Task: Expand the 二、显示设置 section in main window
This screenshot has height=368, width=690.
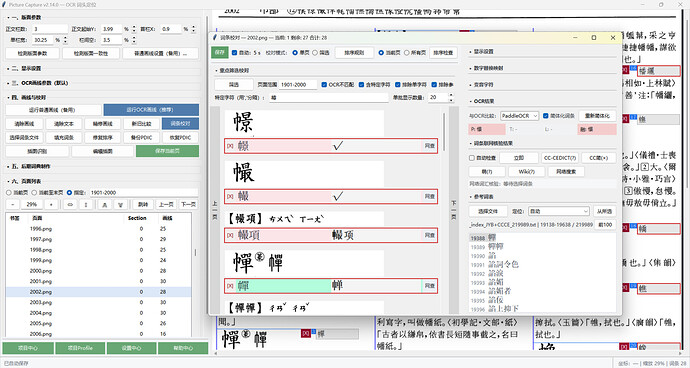Action: click(x=25, y=69)
